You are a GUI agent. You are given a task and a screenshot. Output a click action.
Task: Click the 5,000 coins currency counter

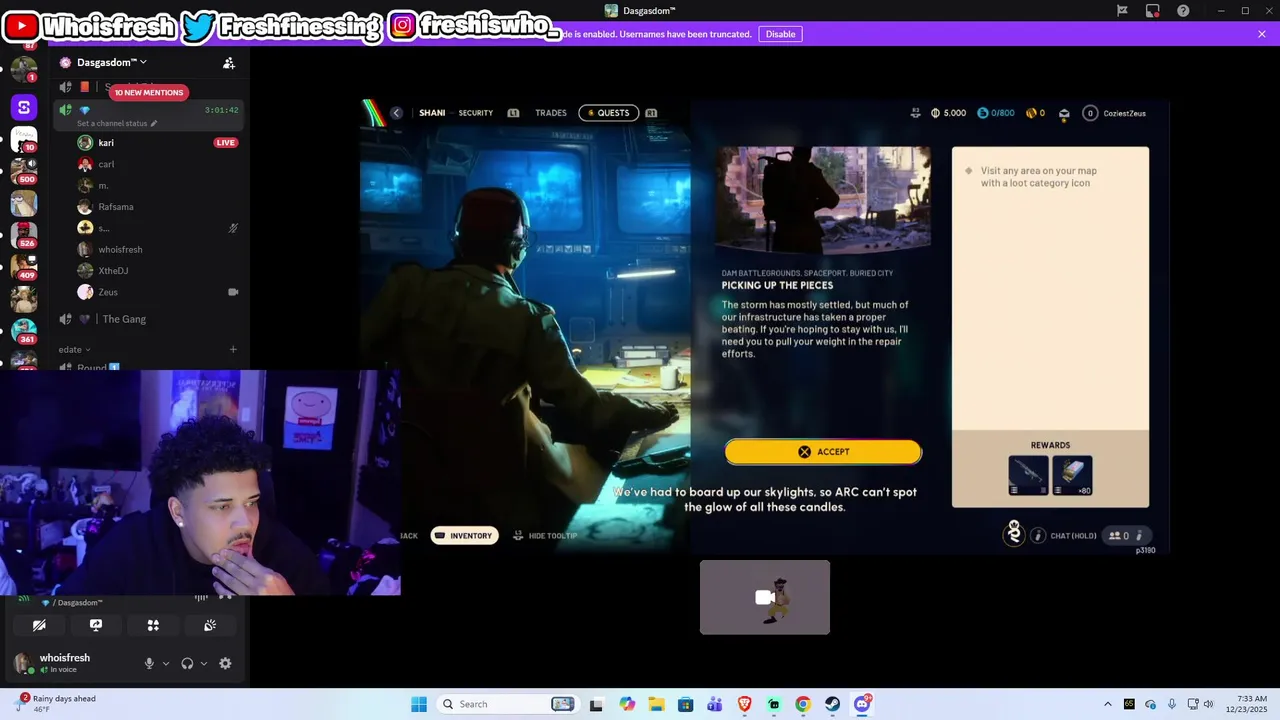pos(948,113)
